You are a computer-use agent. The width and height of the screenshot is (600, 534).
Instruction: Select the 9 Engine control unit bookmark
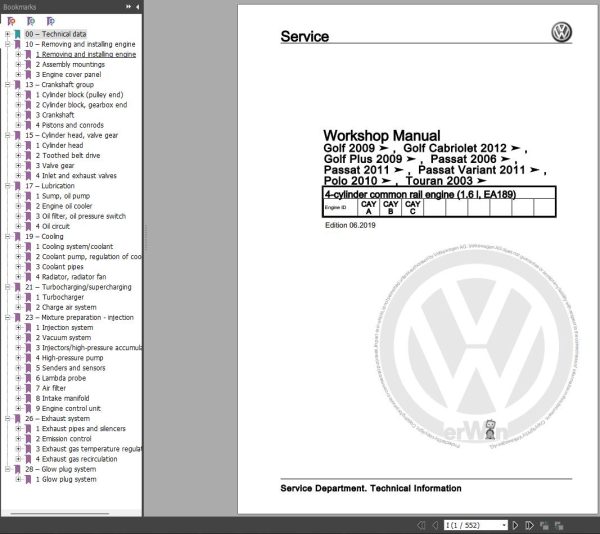(x=68, y=409)
